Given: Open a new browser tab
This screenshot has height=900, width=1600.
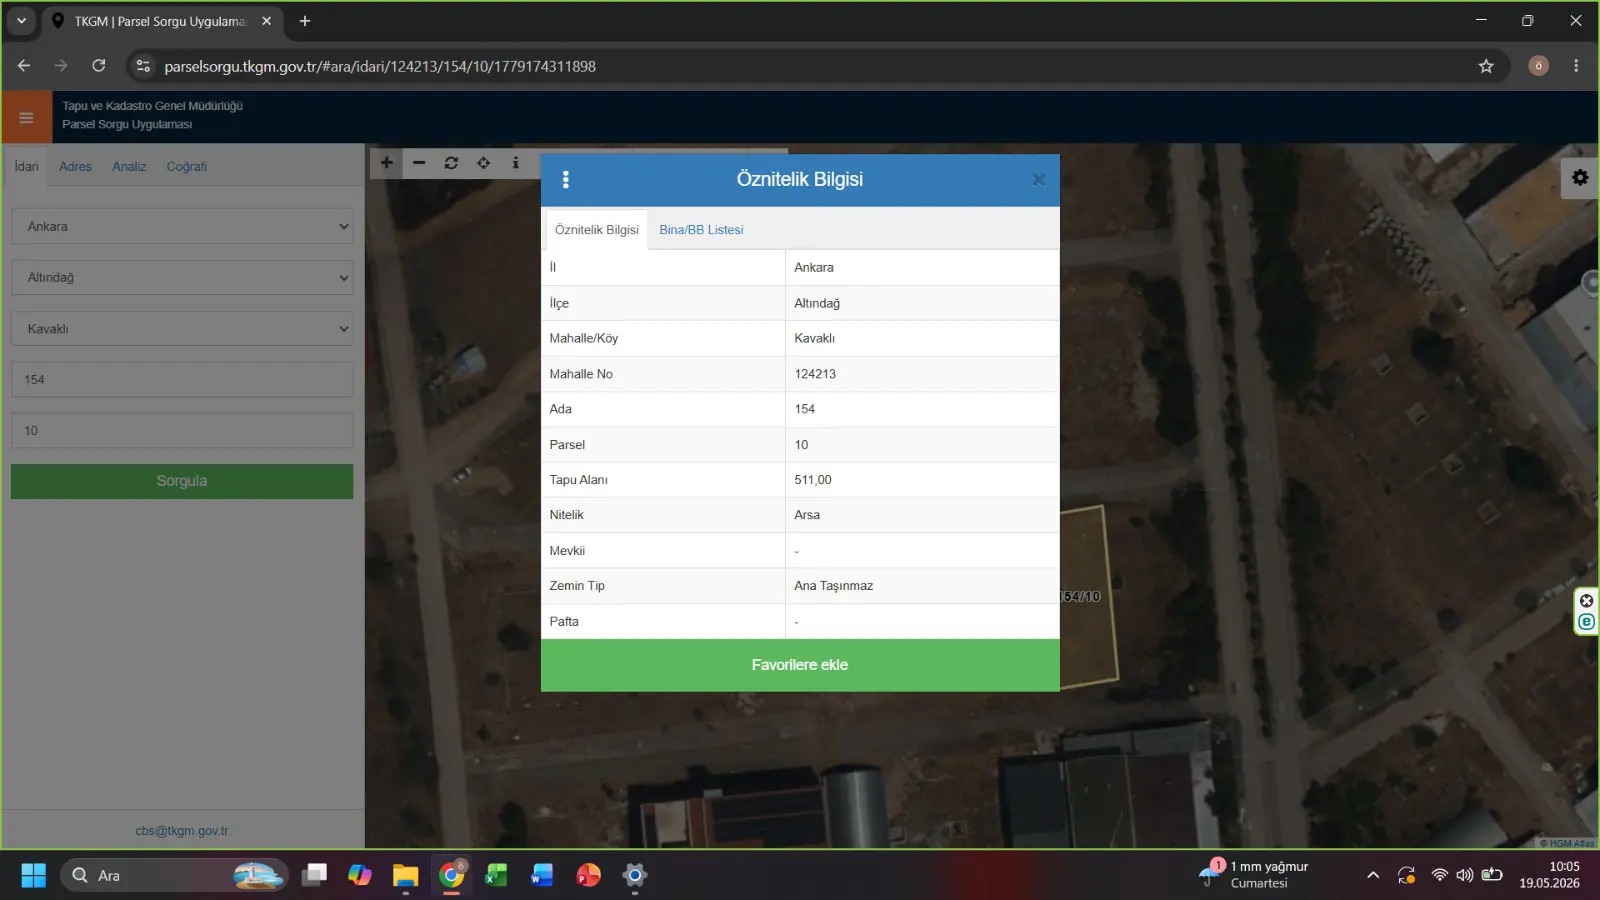Looking at the screenshot, I should pos(305,21).
